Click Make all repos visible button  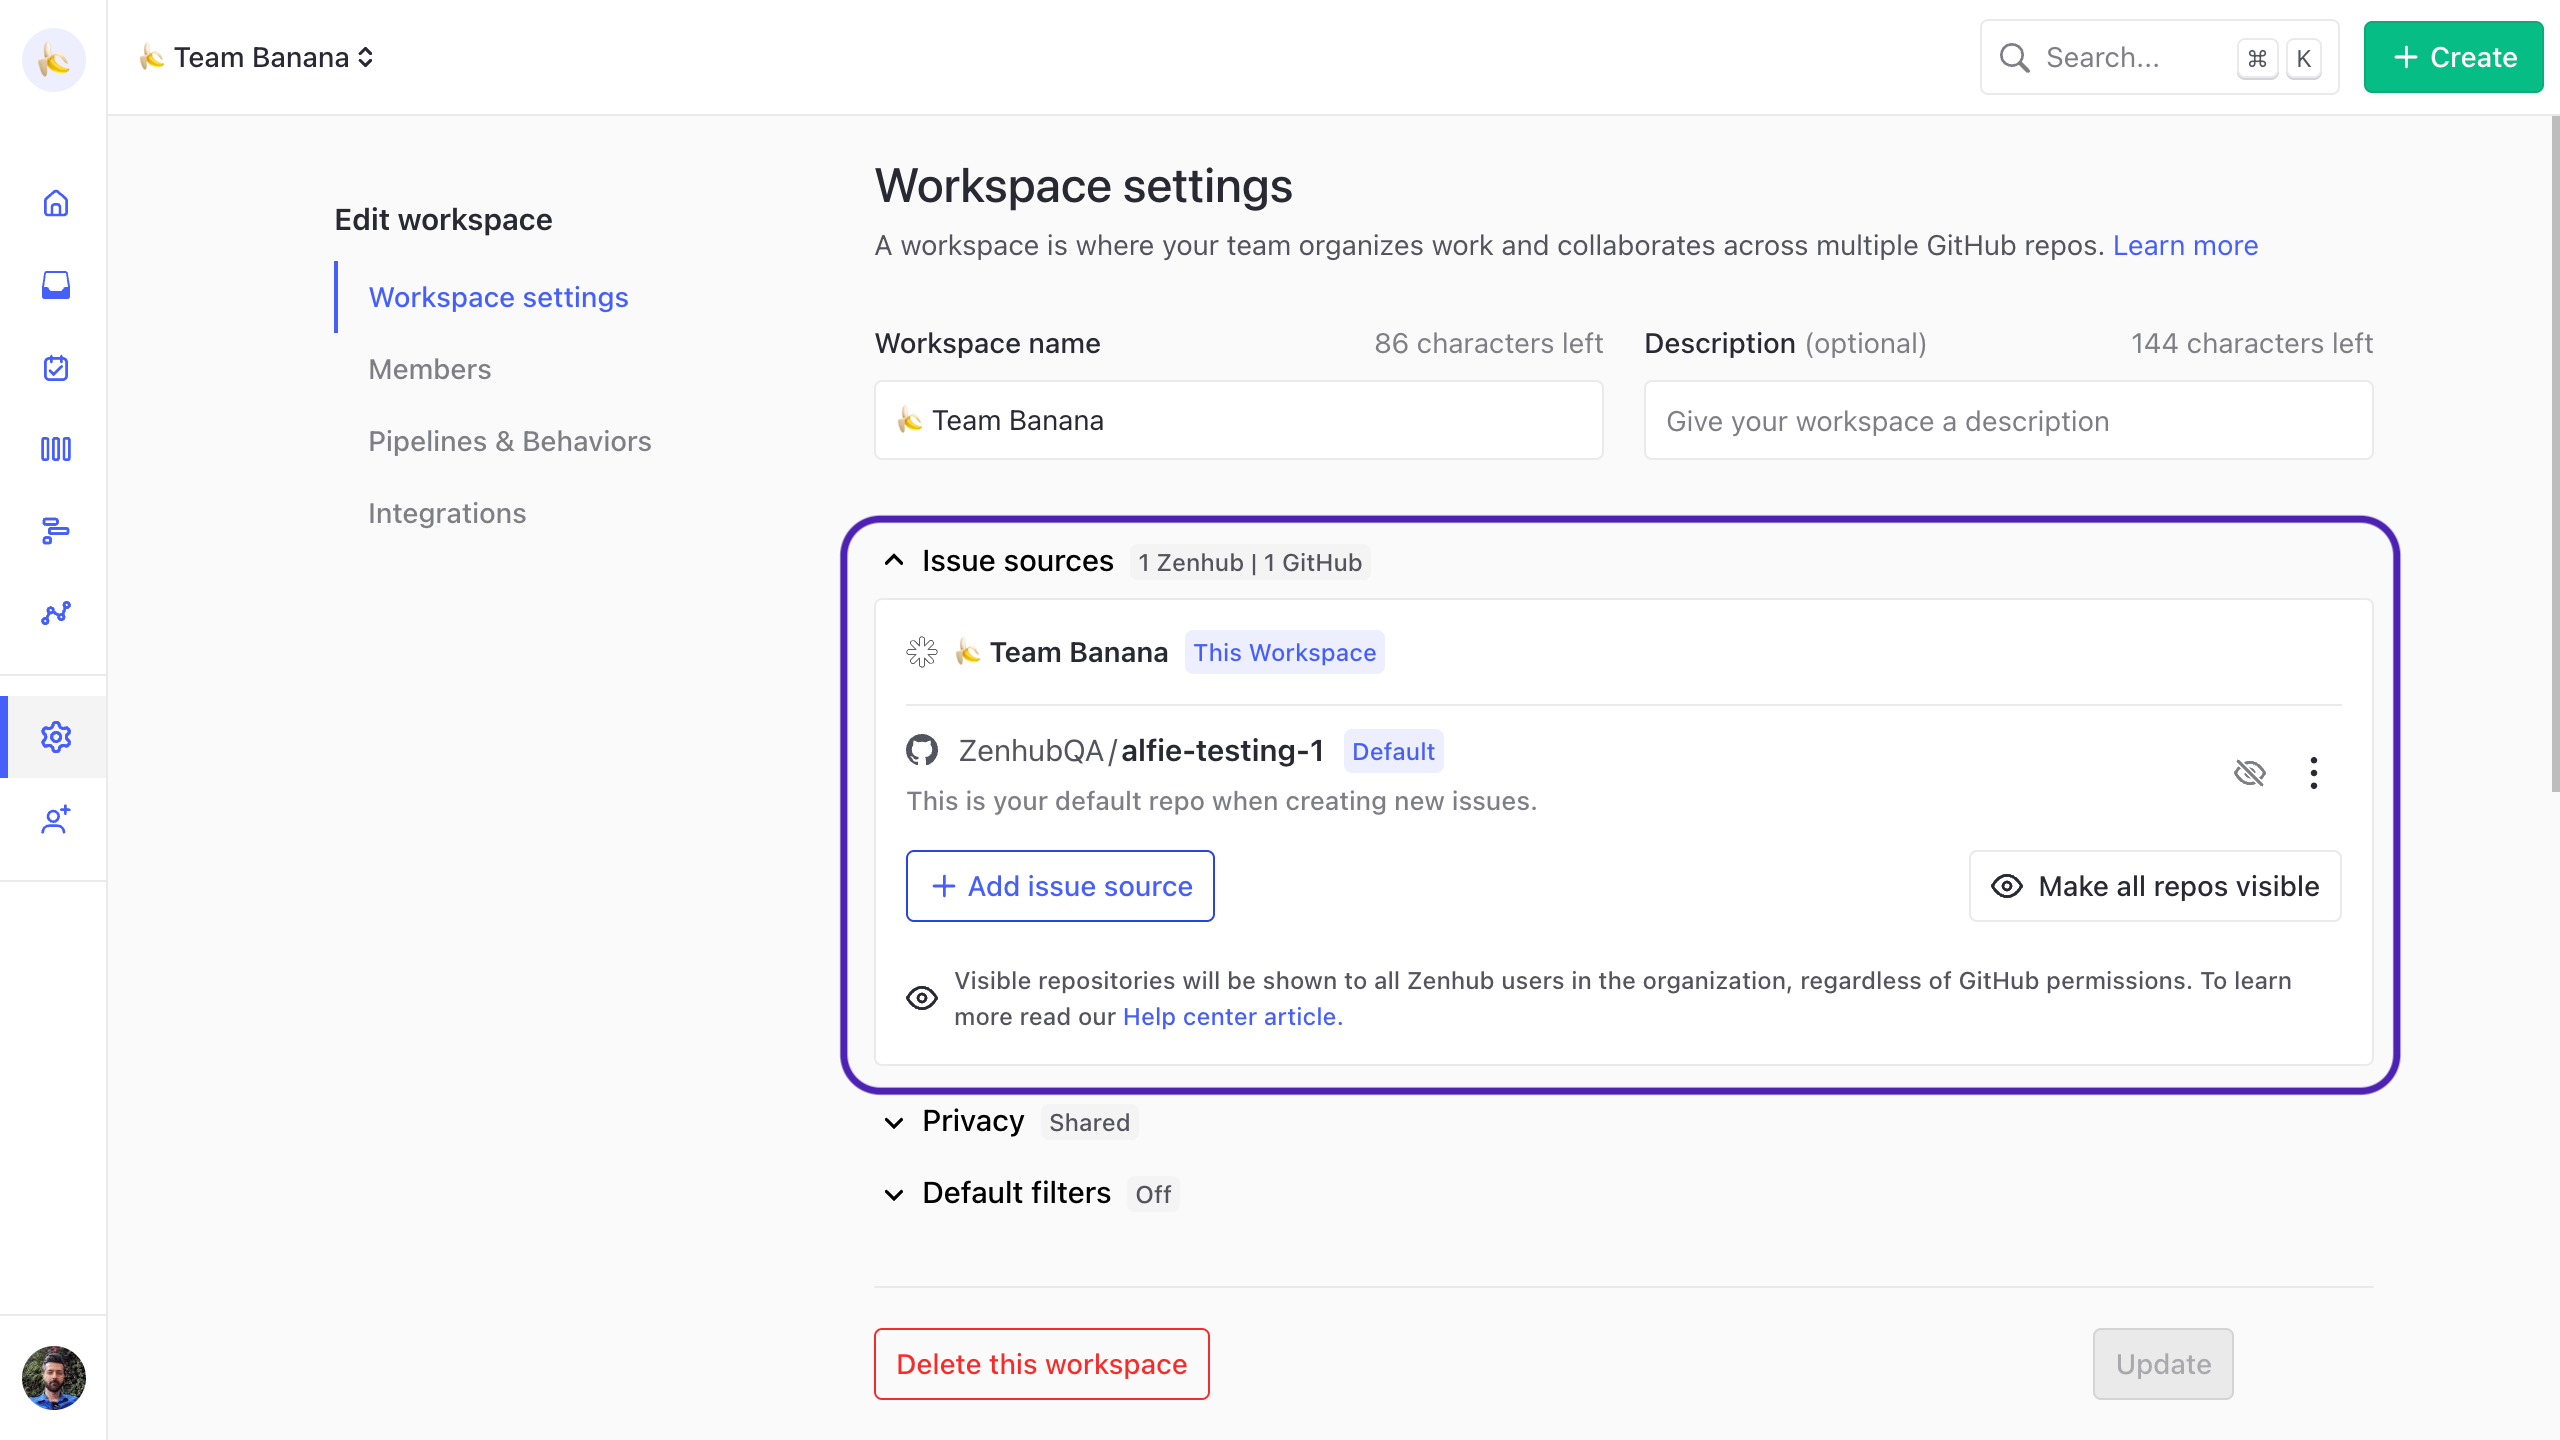[x=2155, y=886]
